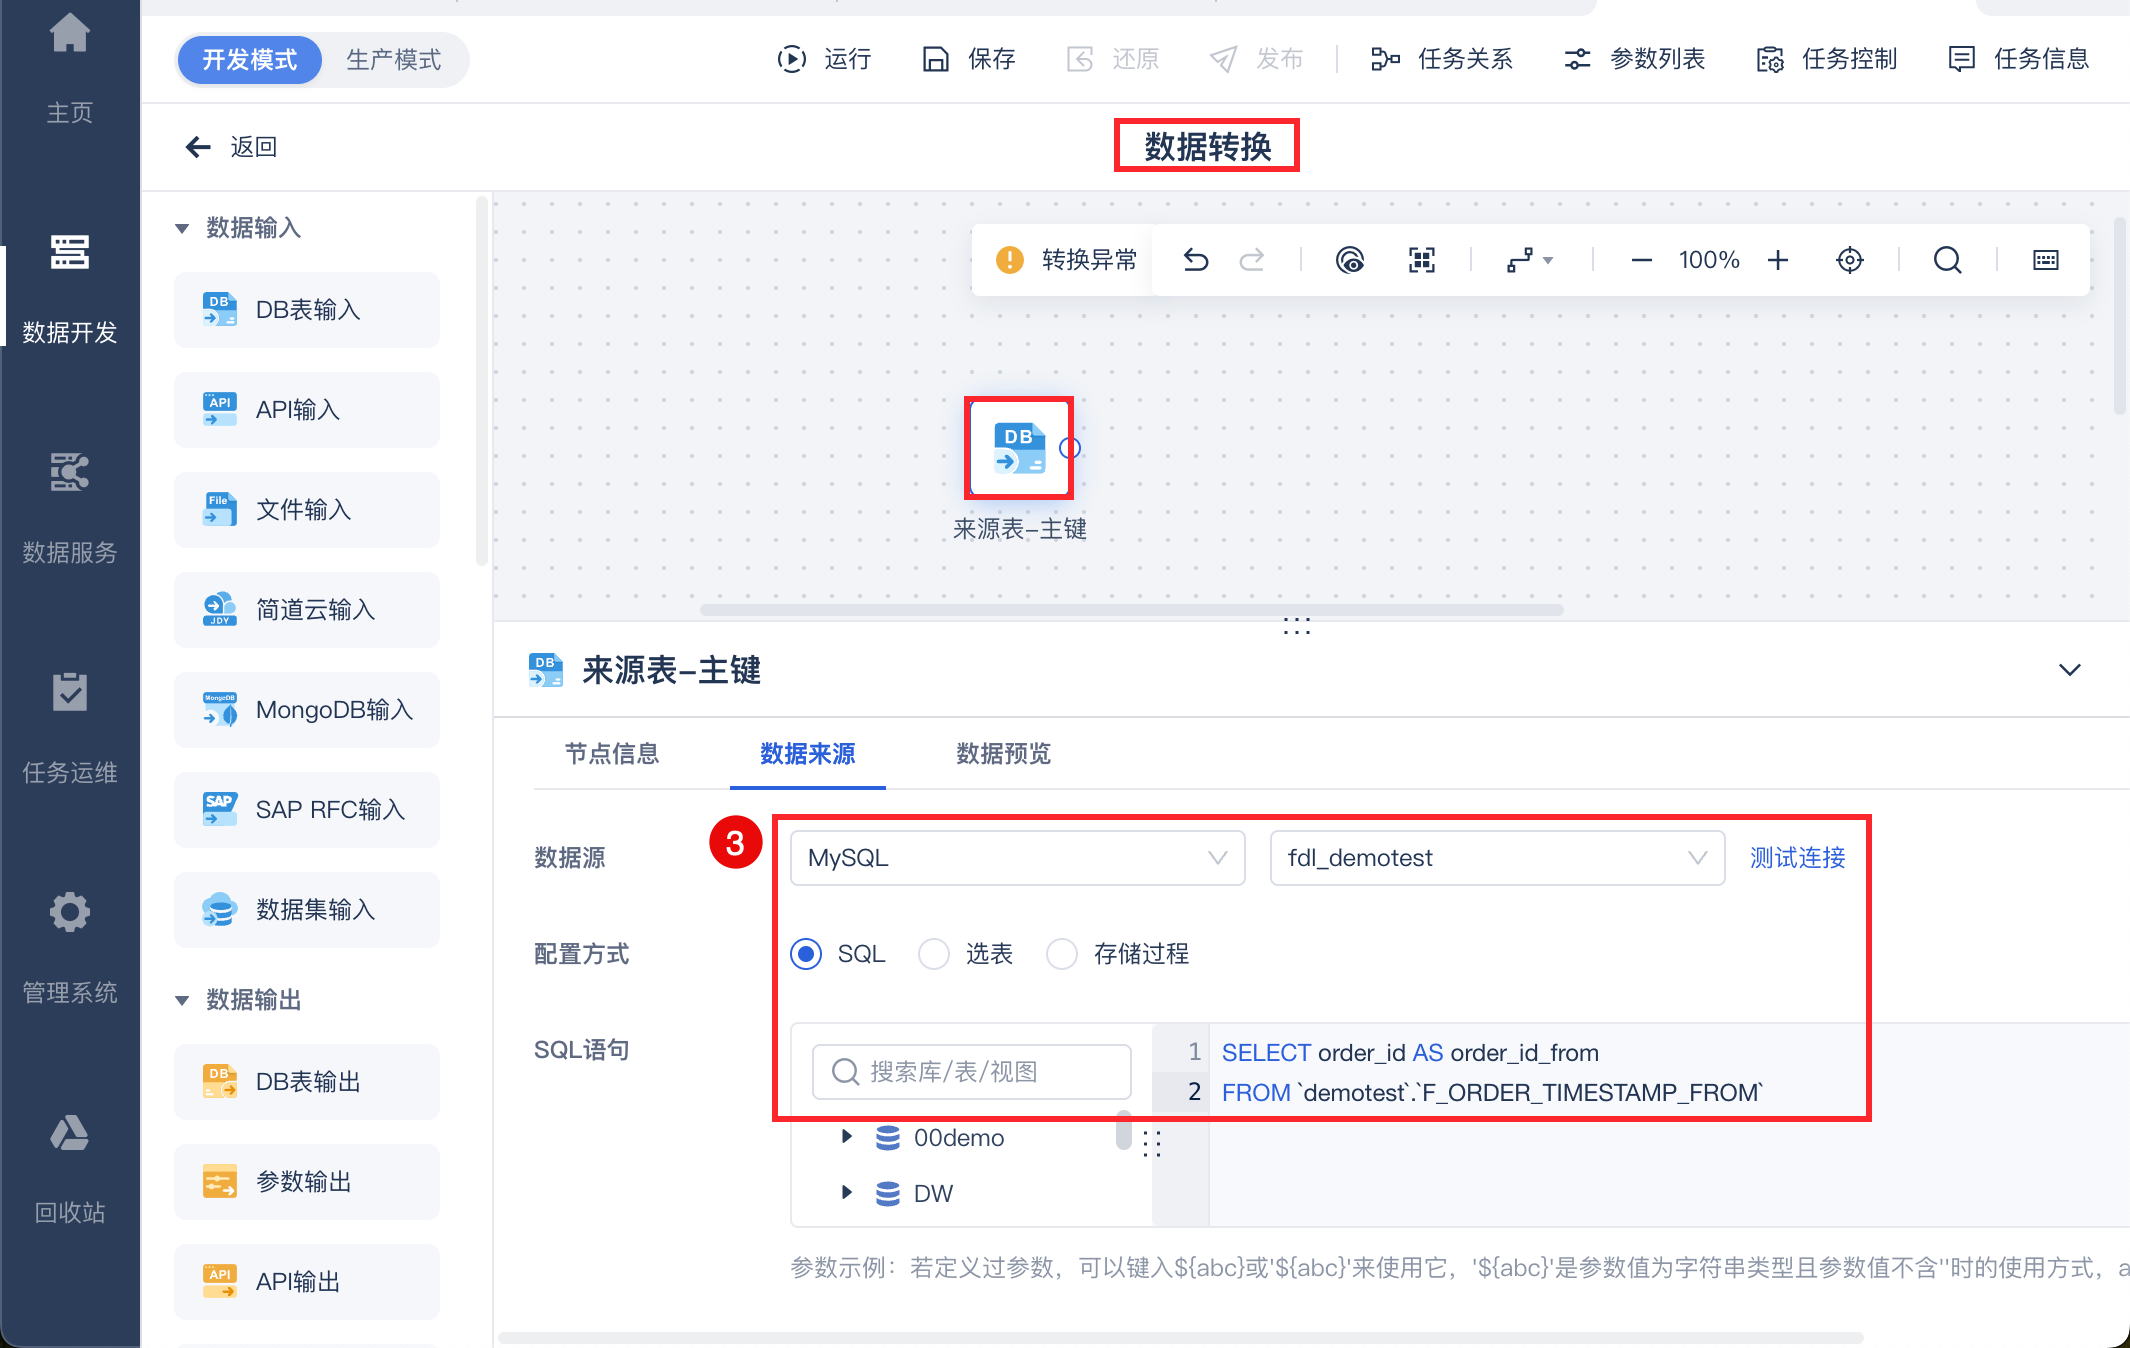Screen dimensions: 2130x1348
Task: Click the fit-to-screen selection icon
Action: point(1422,261)
